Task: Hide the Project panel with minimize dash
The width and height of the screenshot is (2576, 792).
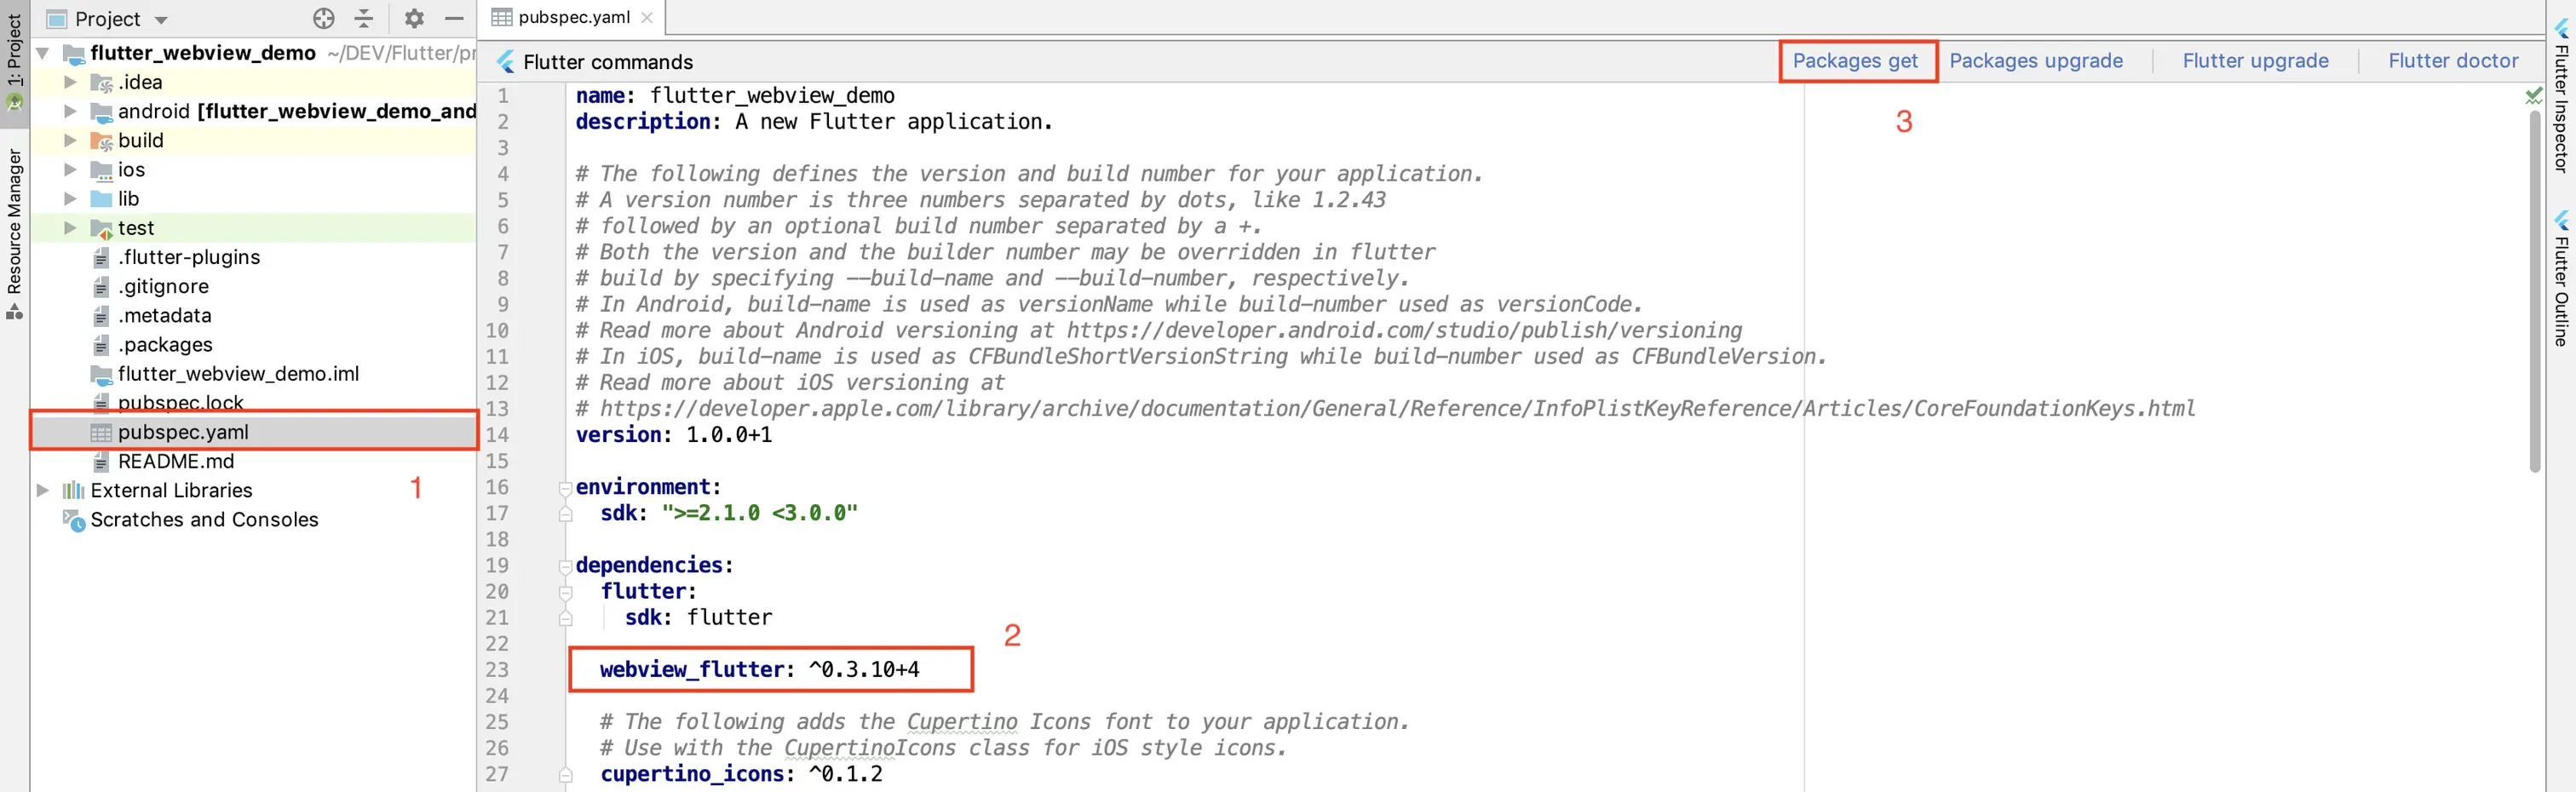Action: [x=454, y=18]
